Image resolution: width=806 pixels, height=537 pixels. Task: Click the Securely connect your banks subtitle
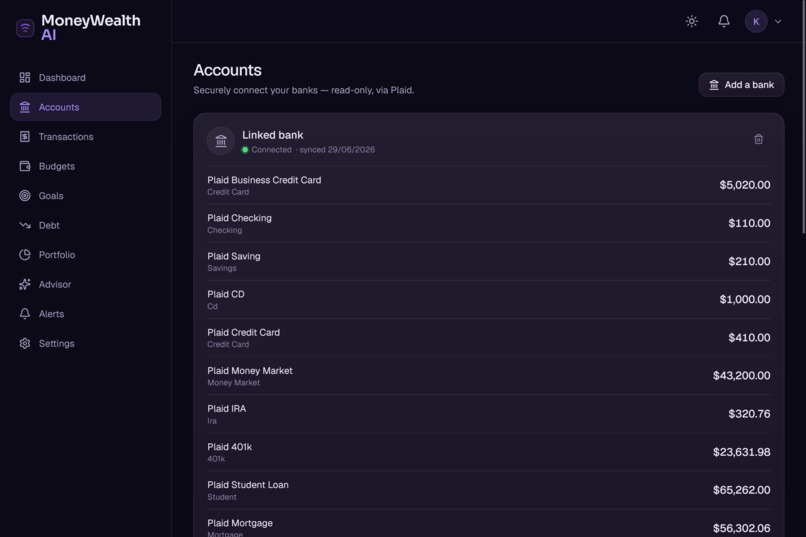pyautogui.click(x=304, y=90)
